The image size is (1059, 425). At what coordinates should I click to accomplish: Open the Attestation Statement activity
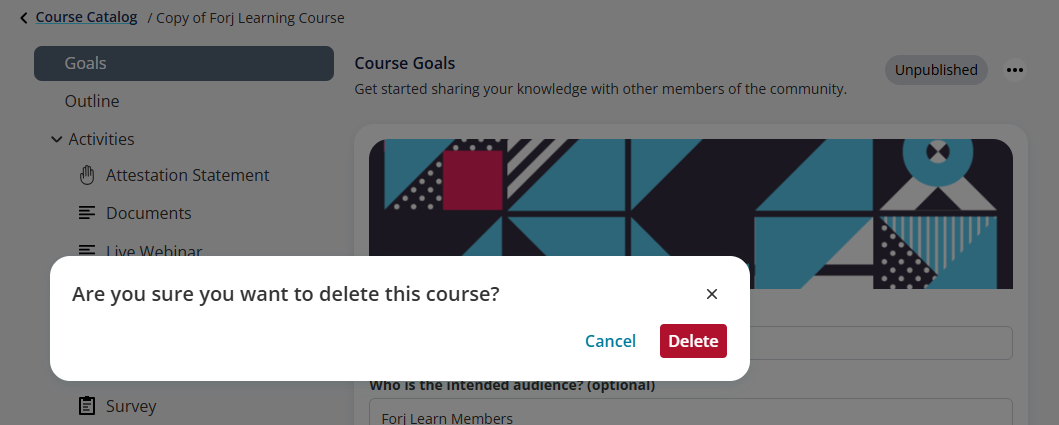click(x=188, y=176)
